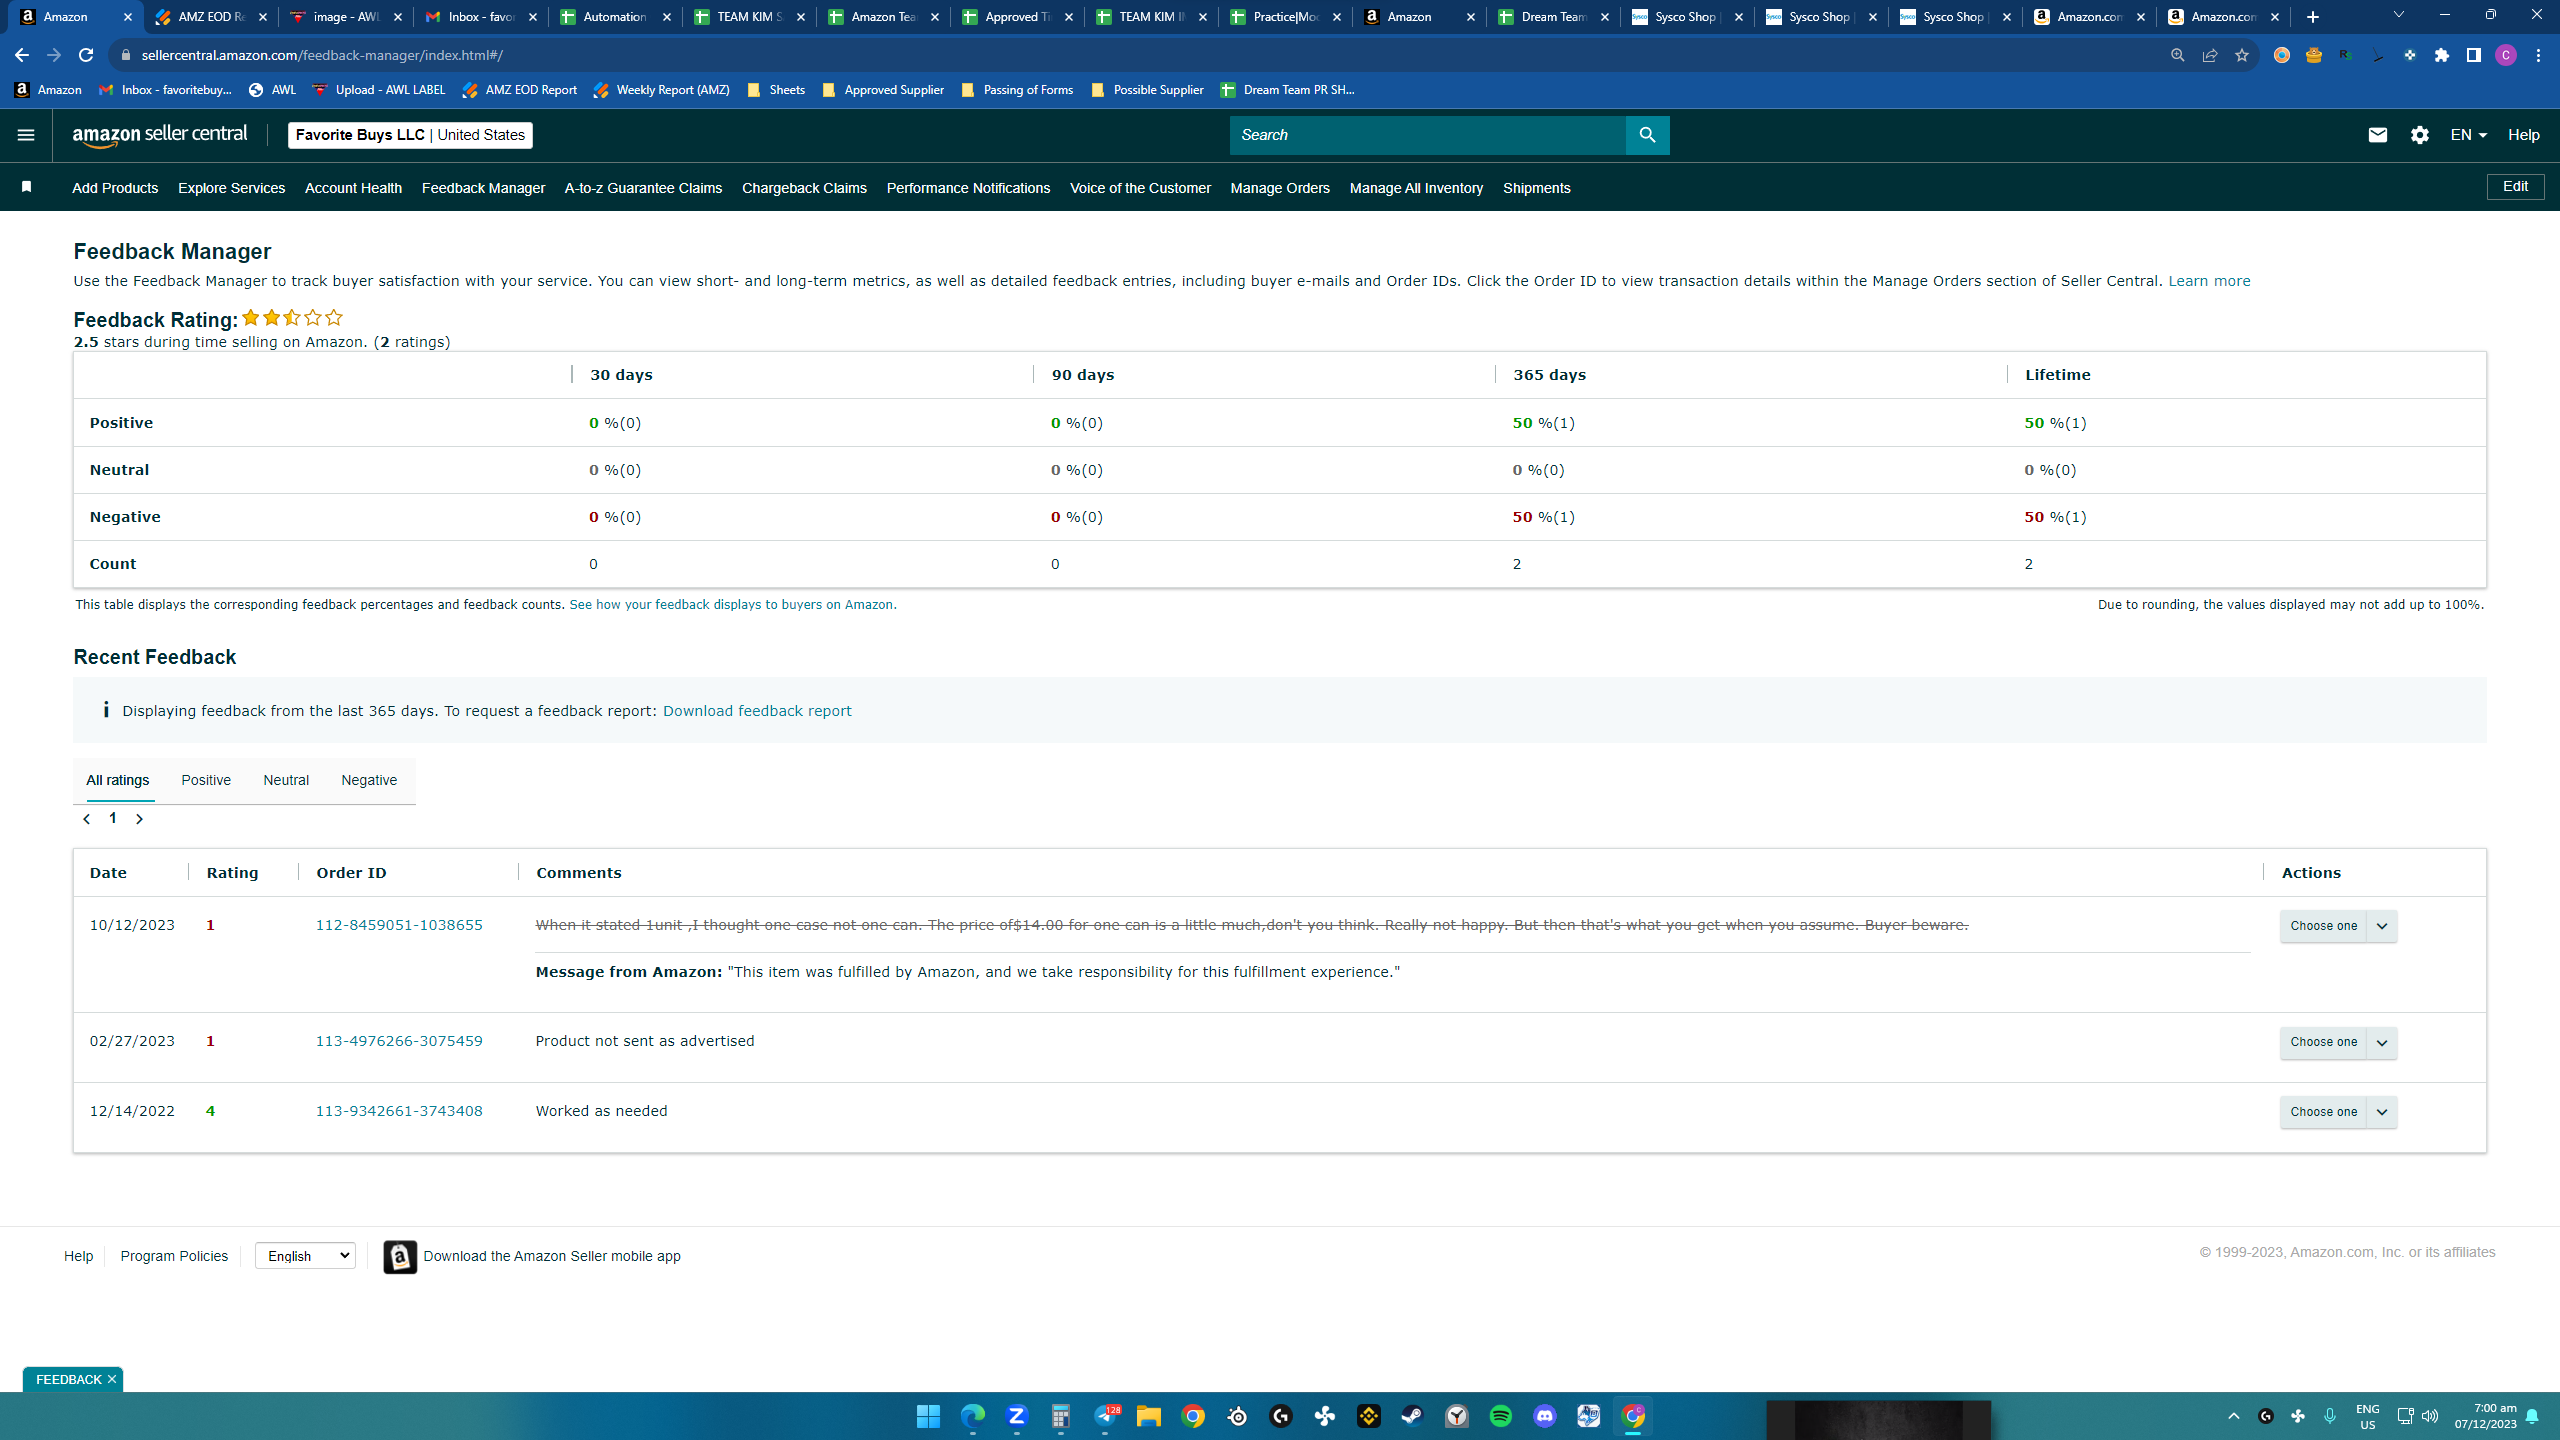Open the Approved Supplier bookmark folder
The image size is (2560, 1440).
[x=883, y=90]
